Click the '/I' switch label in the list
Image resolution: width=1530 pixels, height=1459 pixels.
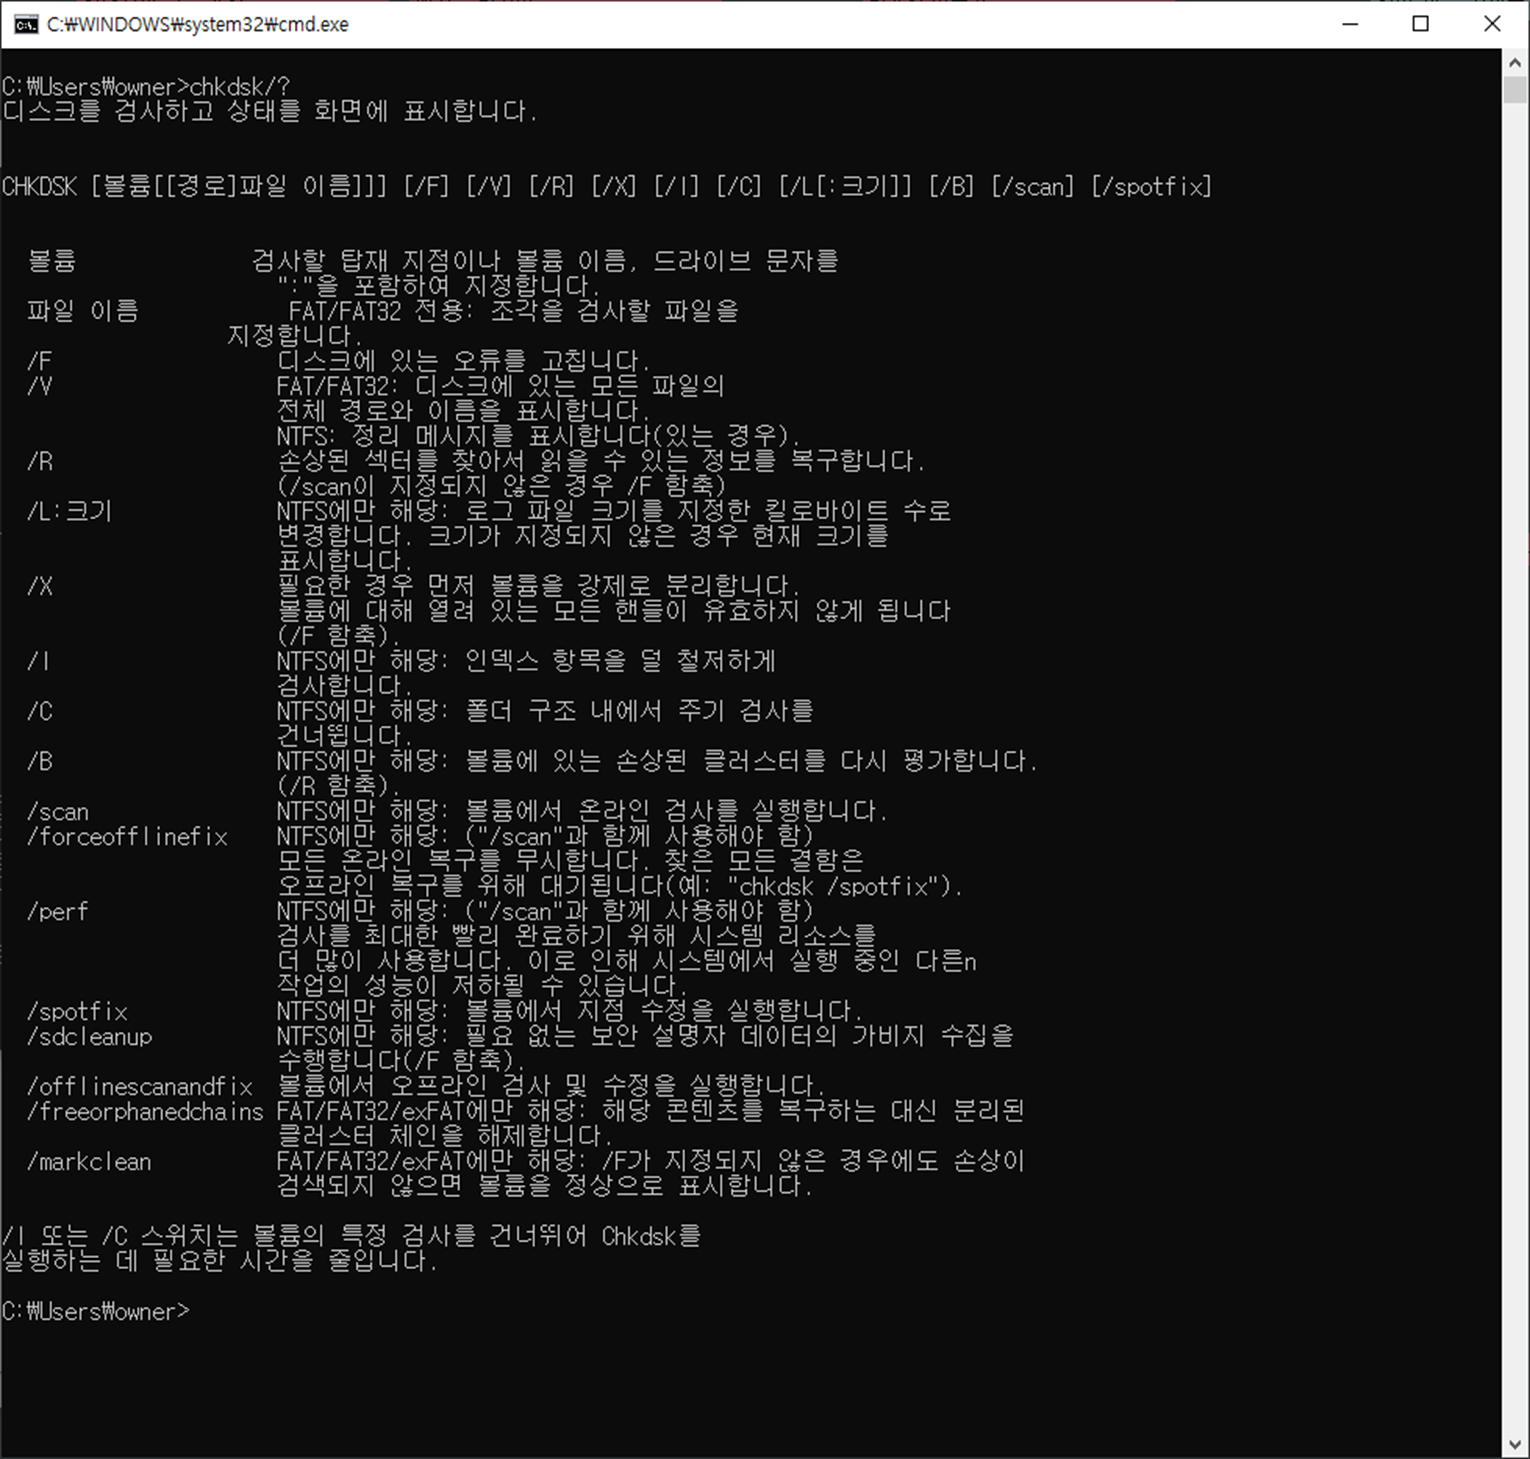click(x=39, y=661)
